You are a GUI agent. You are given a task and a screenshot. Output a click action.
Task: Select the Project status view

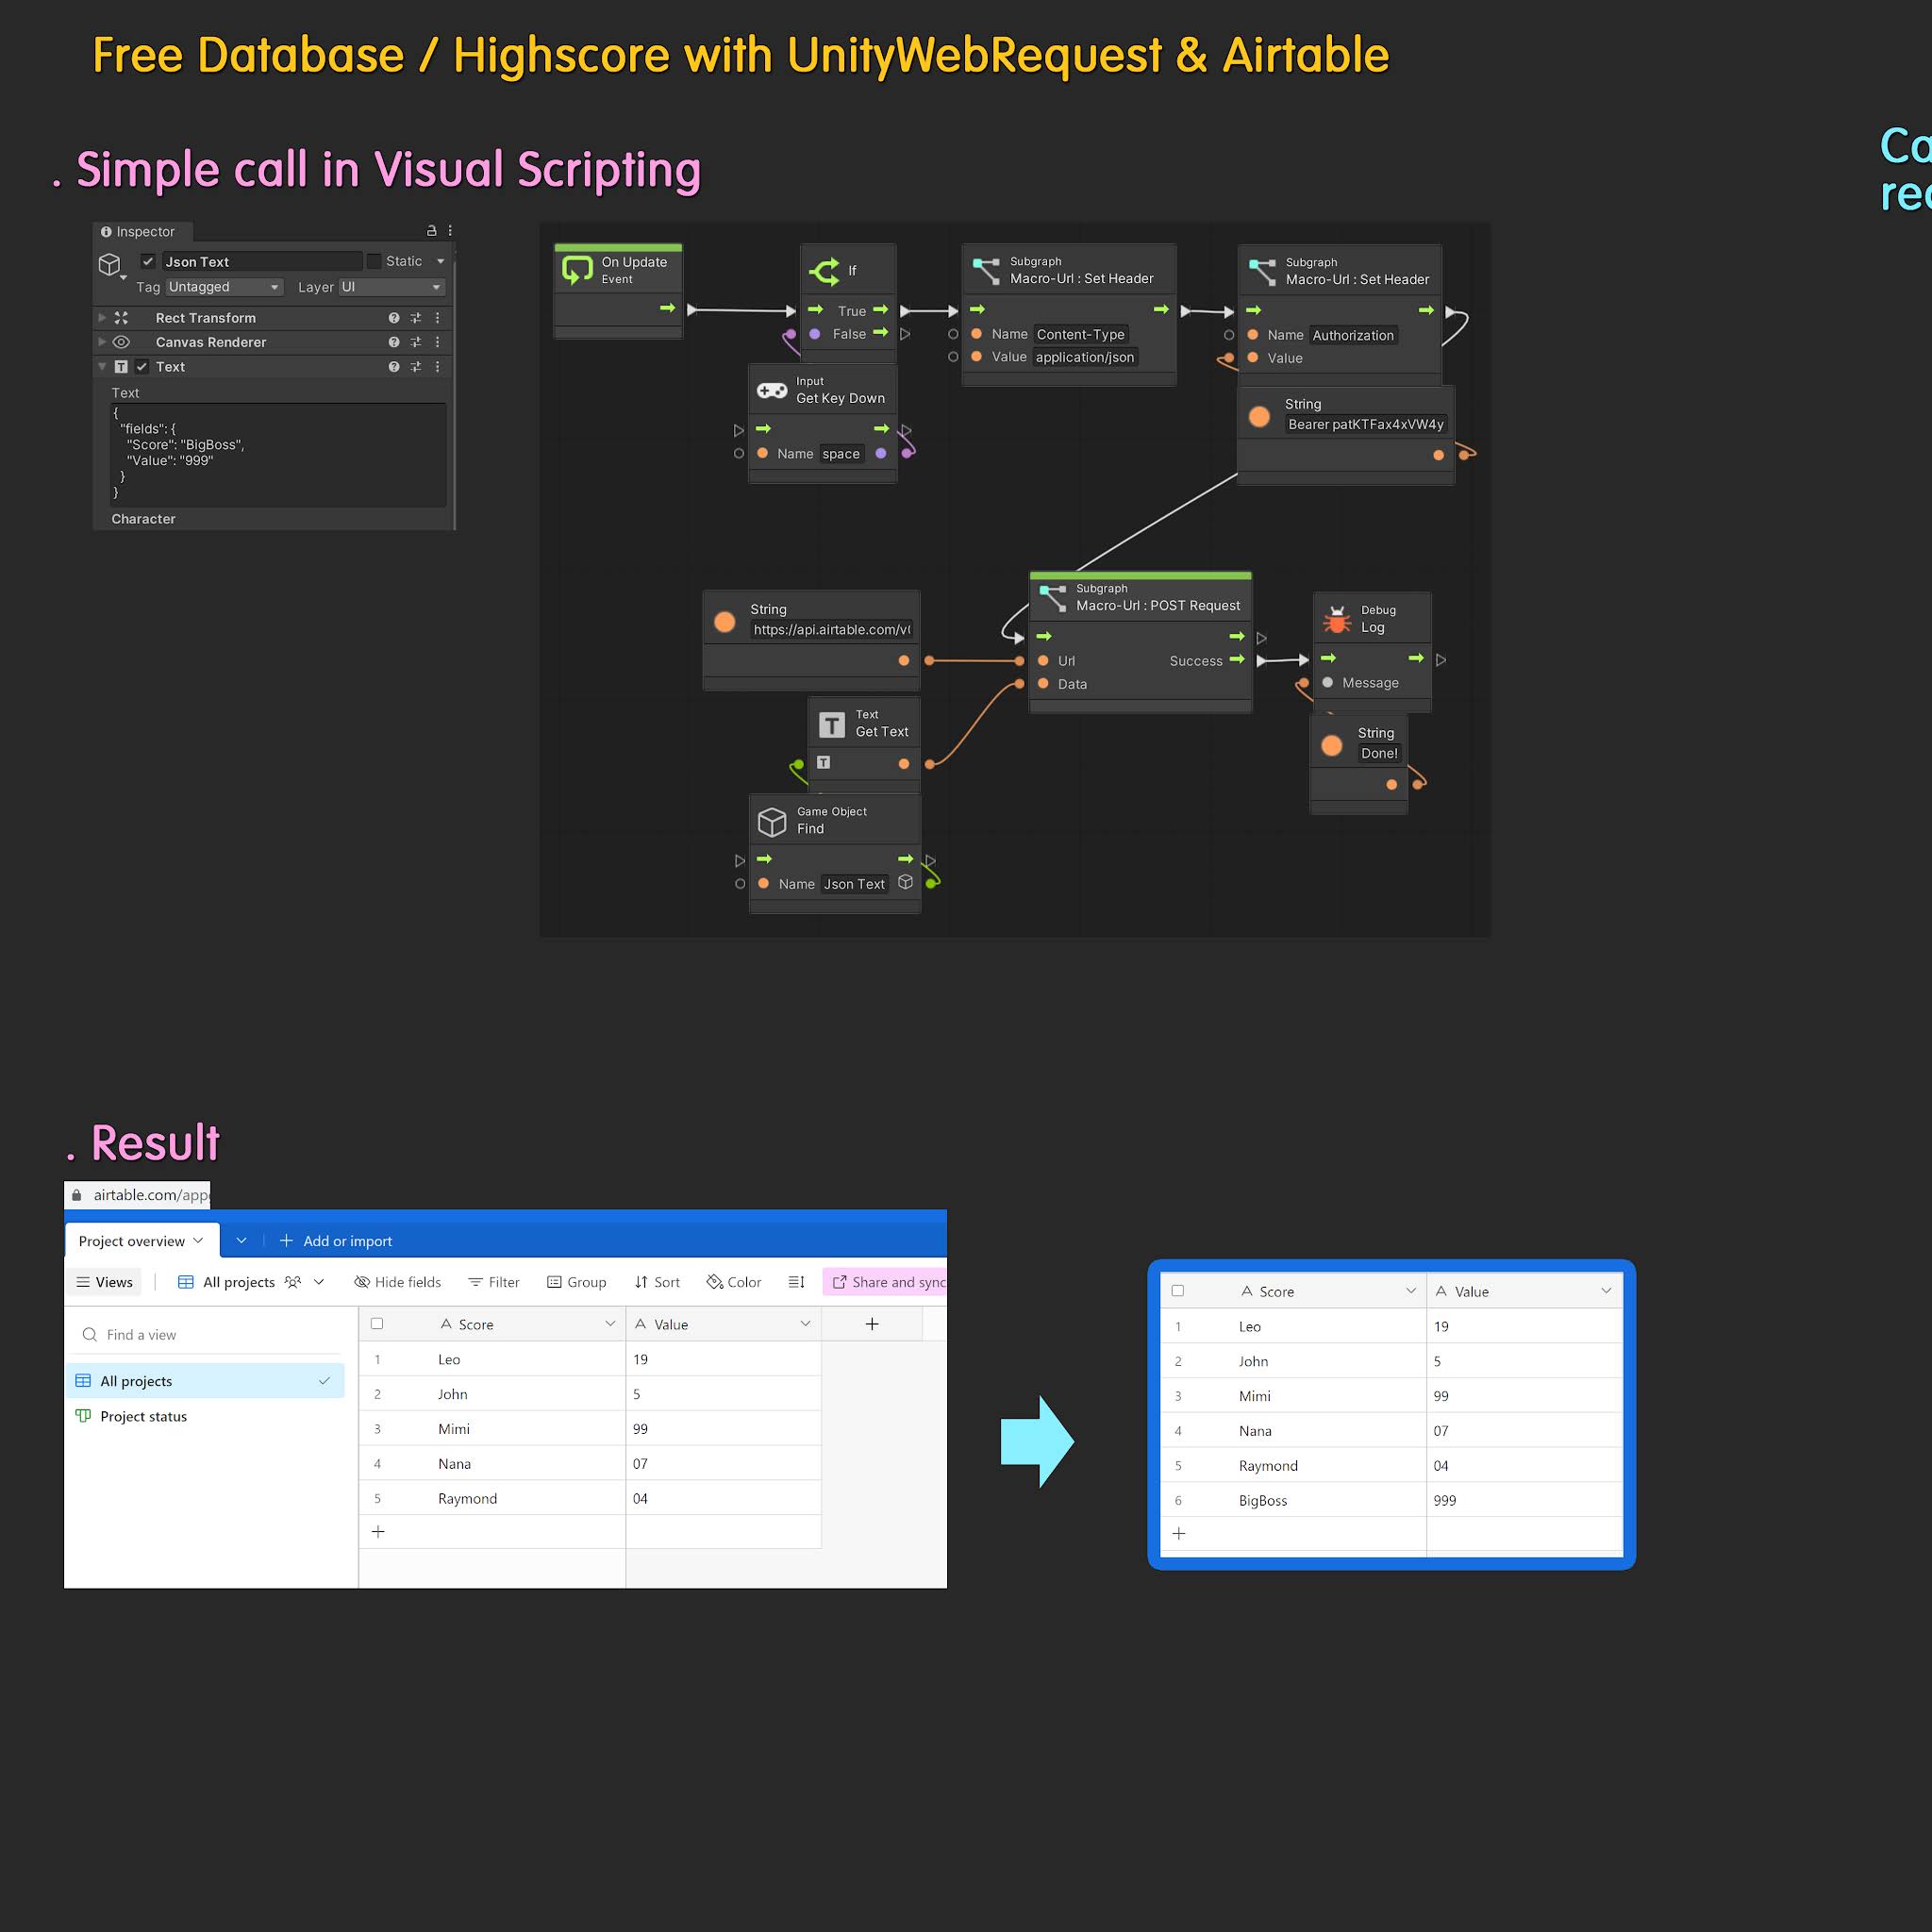pos(143,1416)
